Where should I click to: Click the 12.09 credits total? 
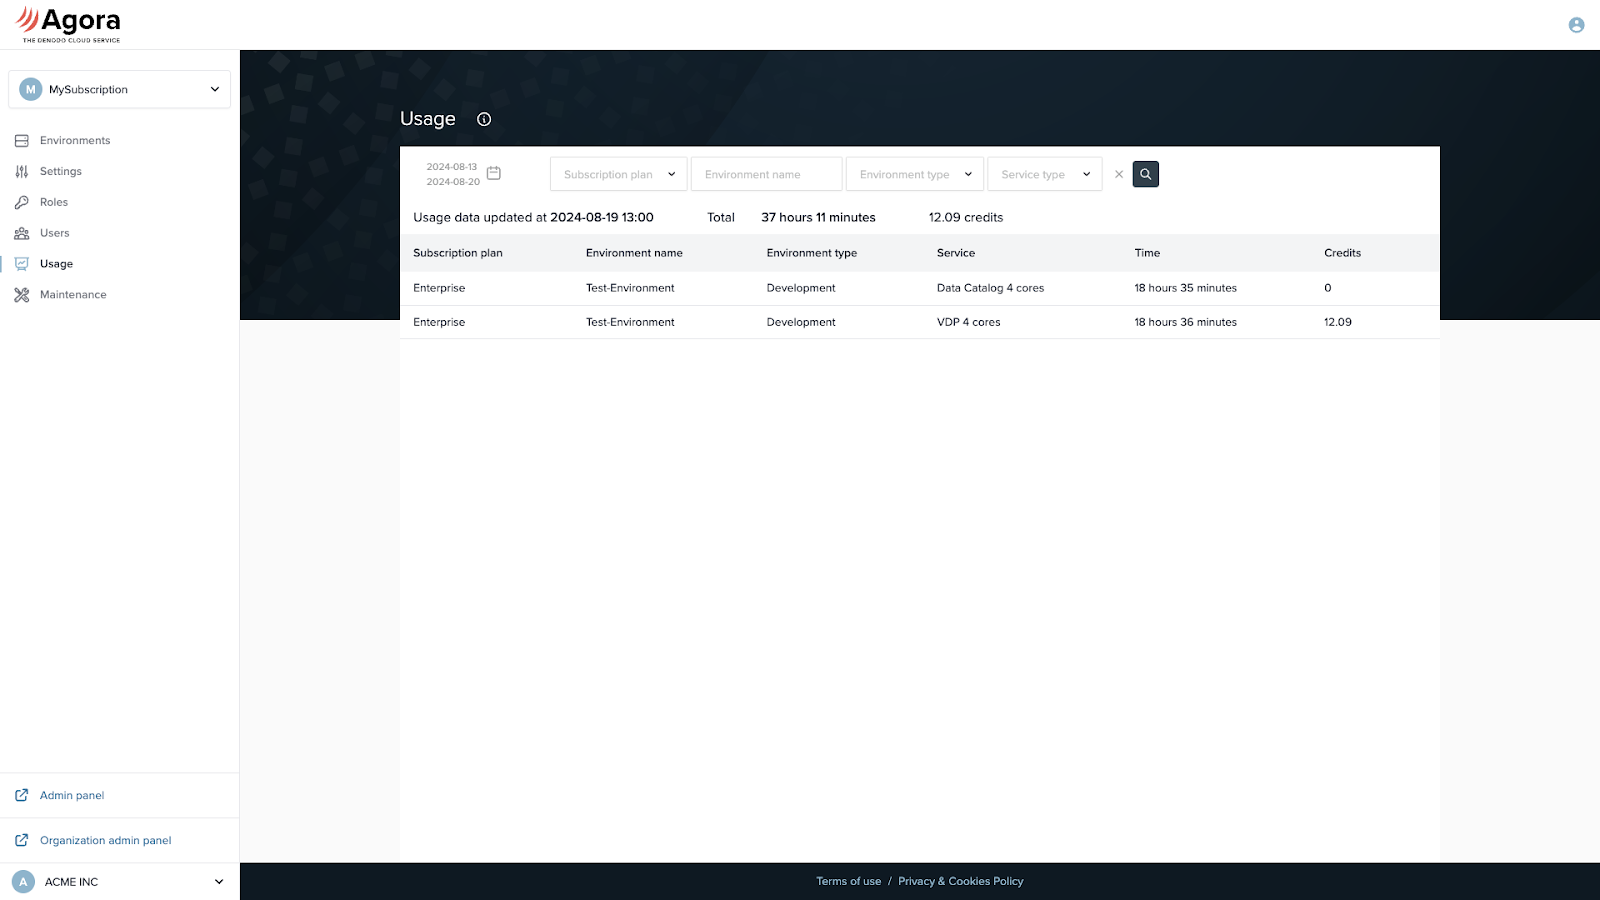[966, 217]
